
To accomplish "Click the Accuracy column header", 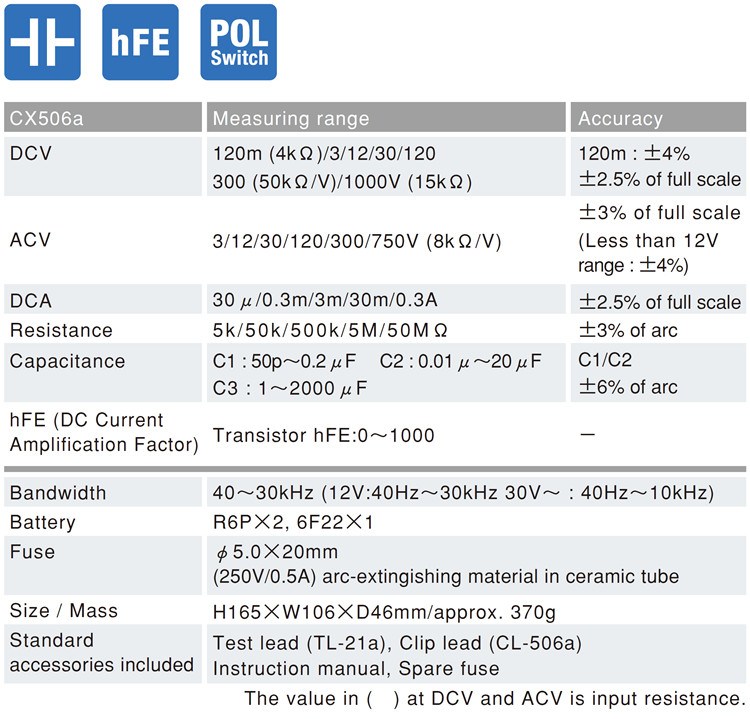I will click(x=658, y=117).
